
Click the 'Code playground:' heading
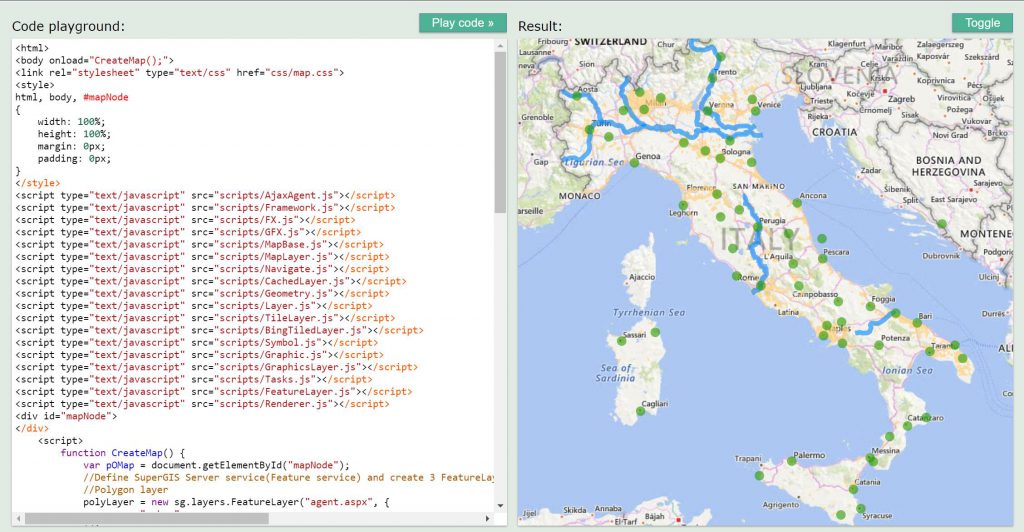point(68,26)
